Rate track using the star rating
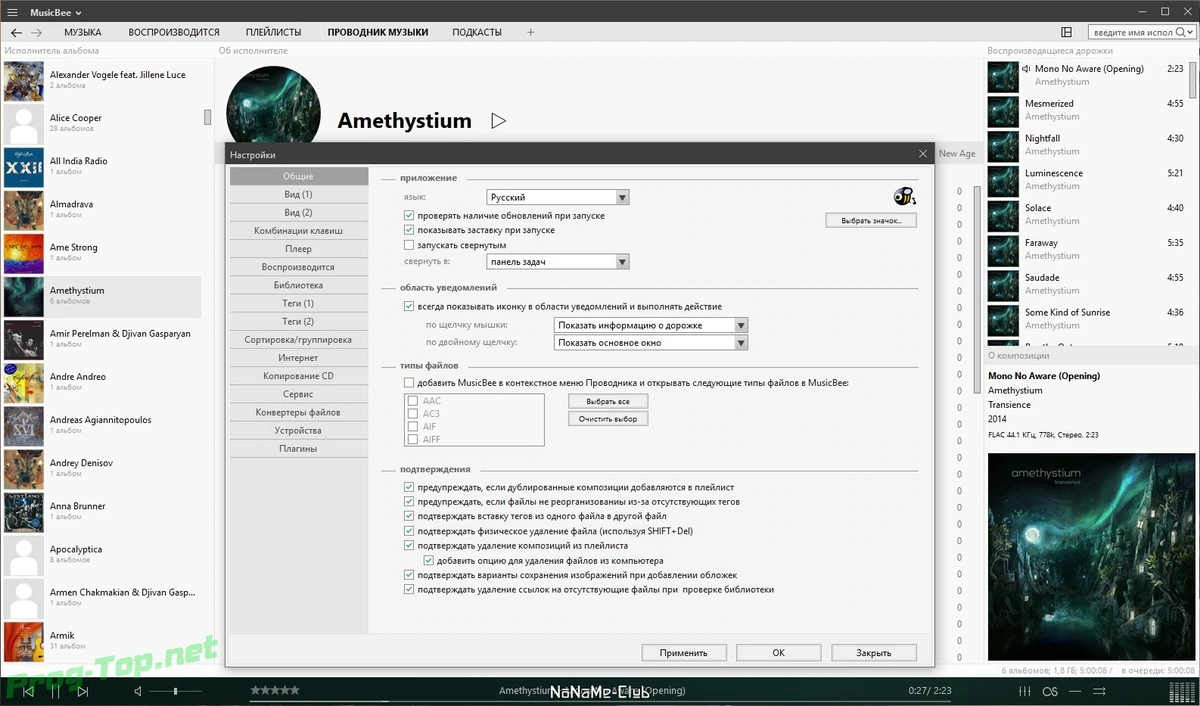Viewport: 1200px width, 706px height. [x=274, y=690]
